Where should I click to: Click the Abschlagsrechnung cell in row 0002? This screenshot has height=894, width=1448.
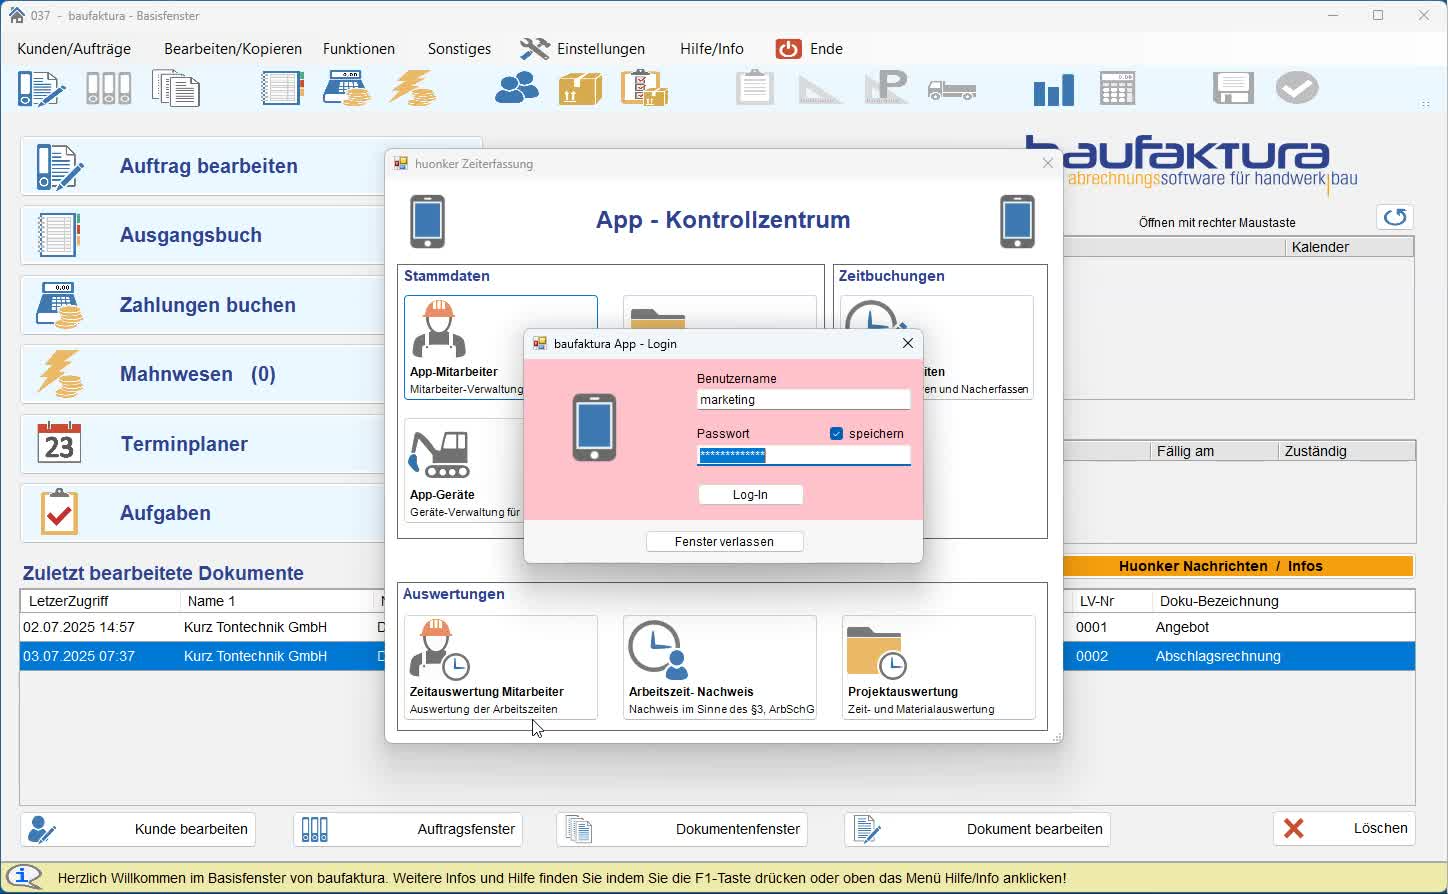coord(1218,656)
